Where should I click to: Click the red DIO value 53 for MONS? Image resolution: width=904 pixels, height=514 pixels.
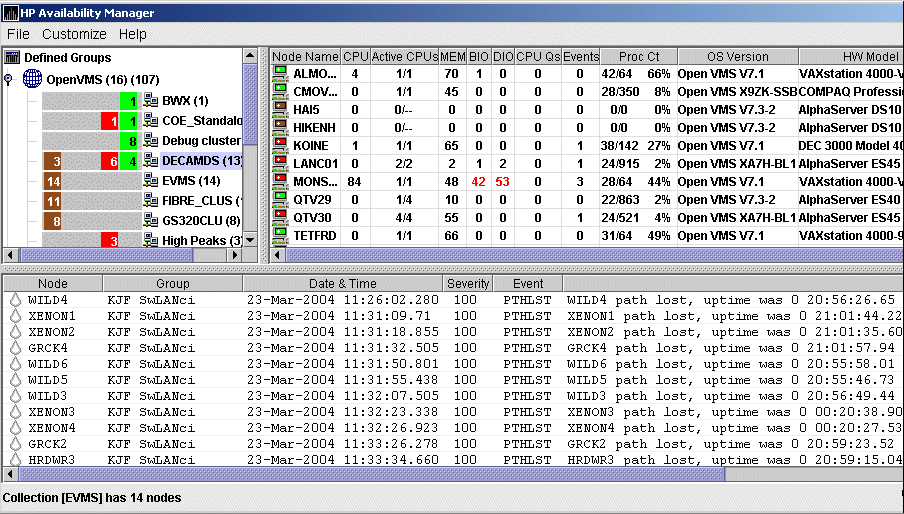point(502,182)
